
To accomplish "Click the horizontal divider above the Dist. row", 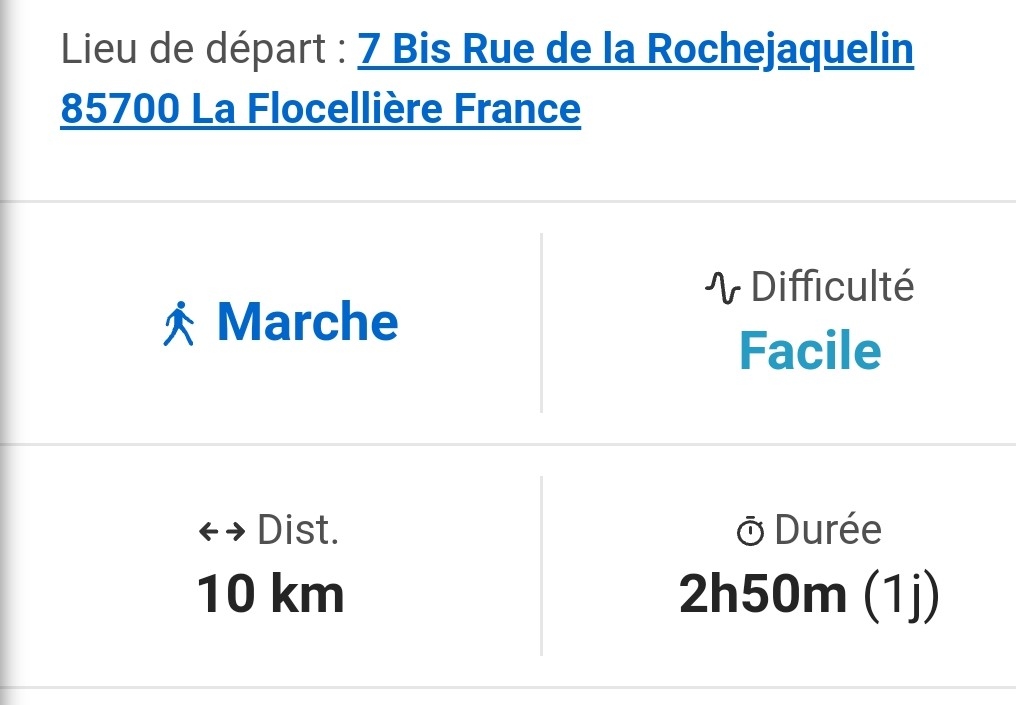I will pos(508,444).
